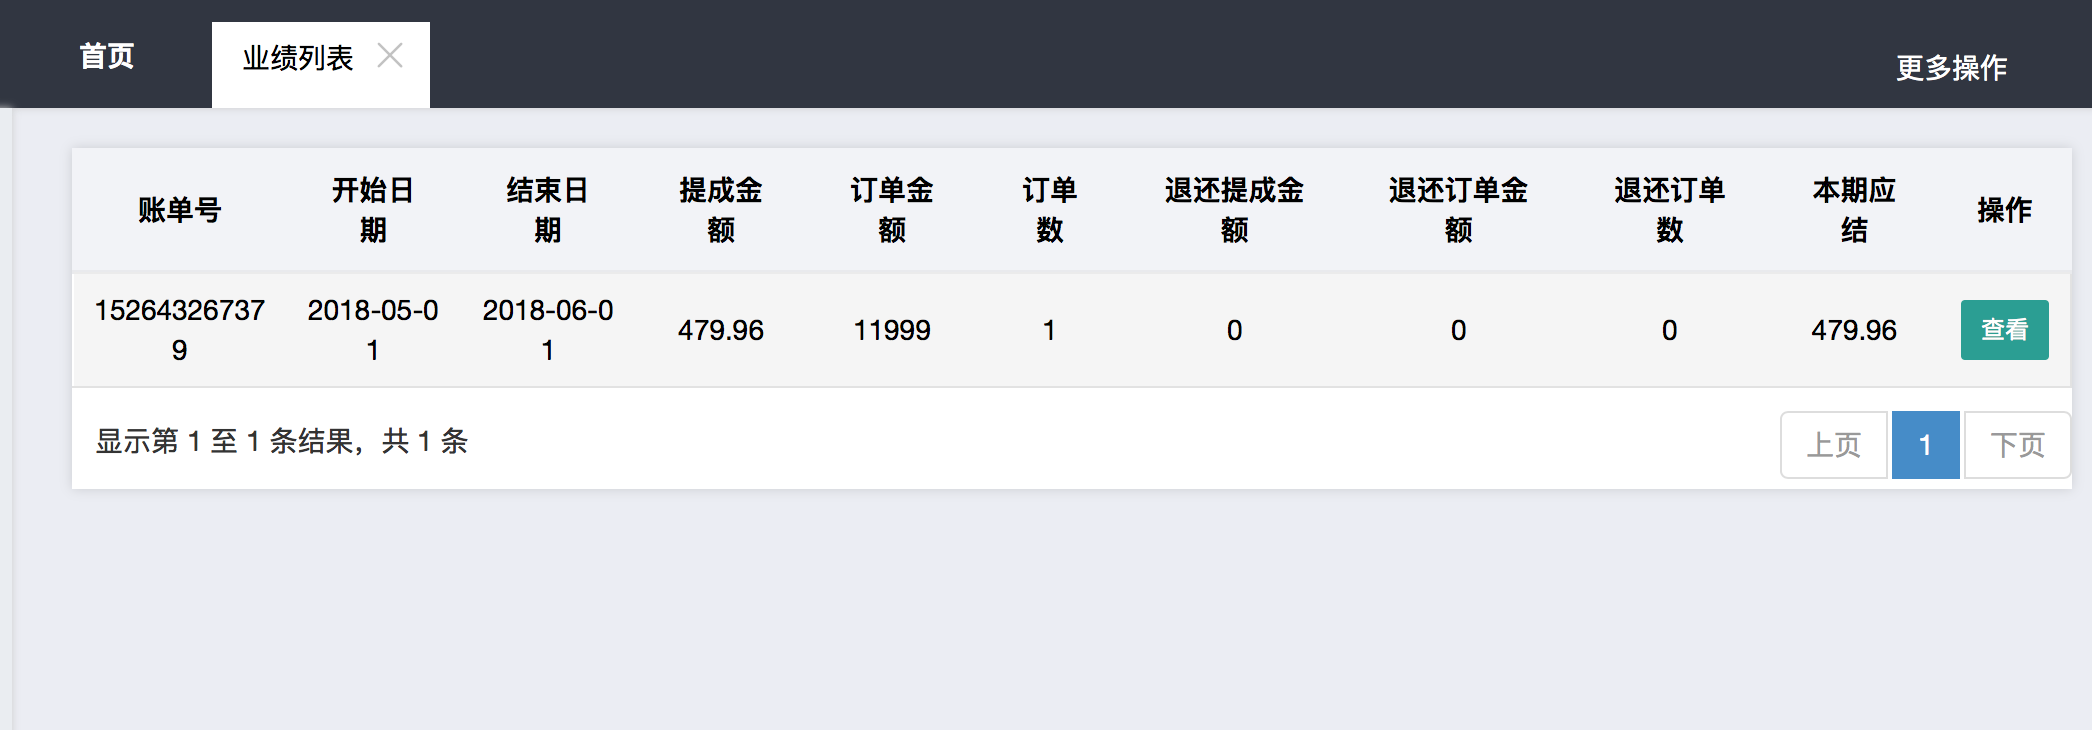
Task: Click the order amount 11999 cell
Action: pyautogui.click(x=891, y=330)
